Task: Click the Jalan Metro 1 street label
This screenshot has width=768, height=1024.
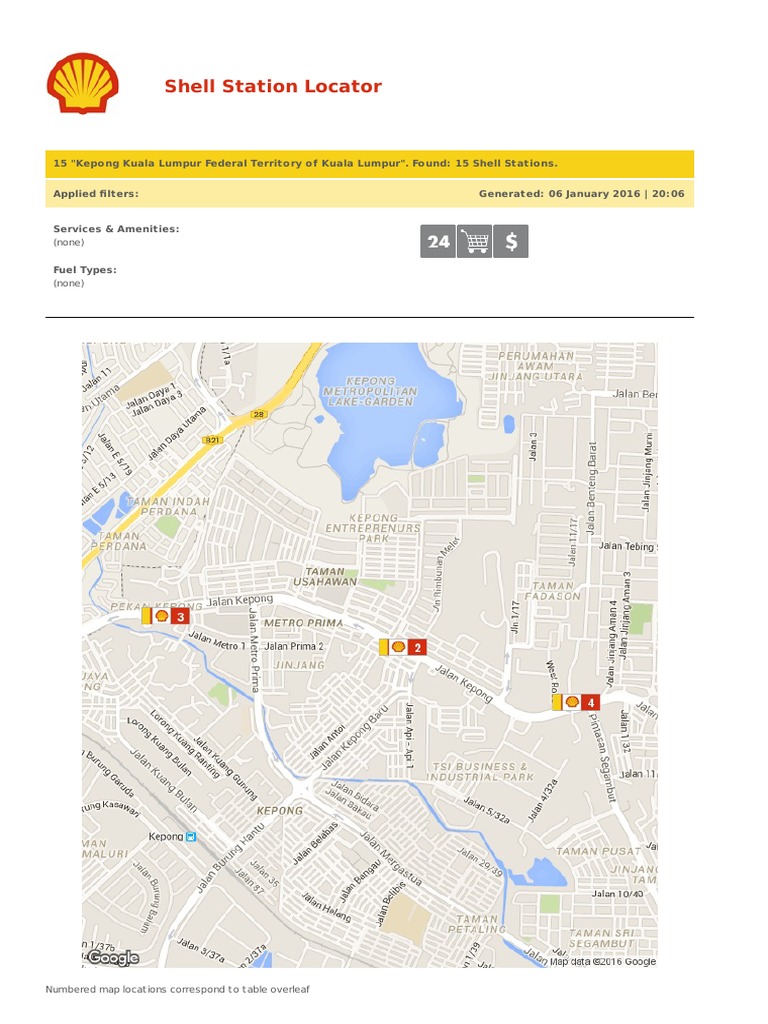Action: click(x=217, y=641)
